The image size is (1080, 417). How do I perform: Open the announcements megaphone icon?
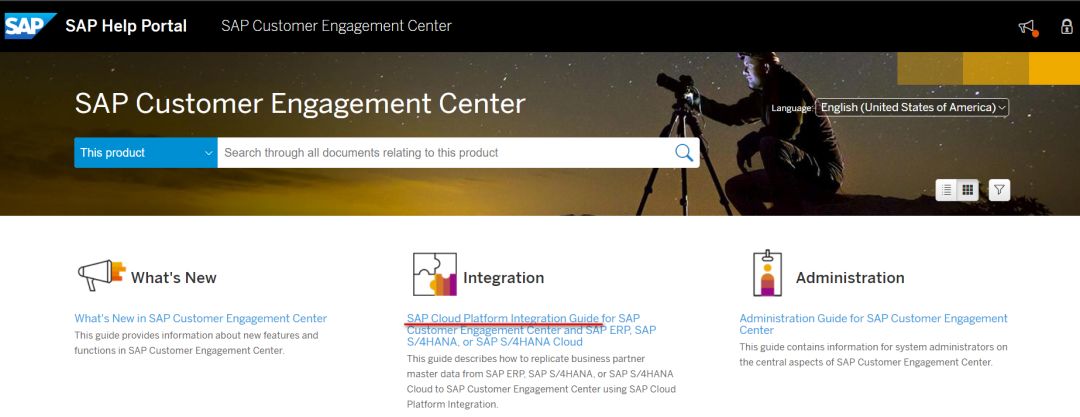[x=1027, y=27]
